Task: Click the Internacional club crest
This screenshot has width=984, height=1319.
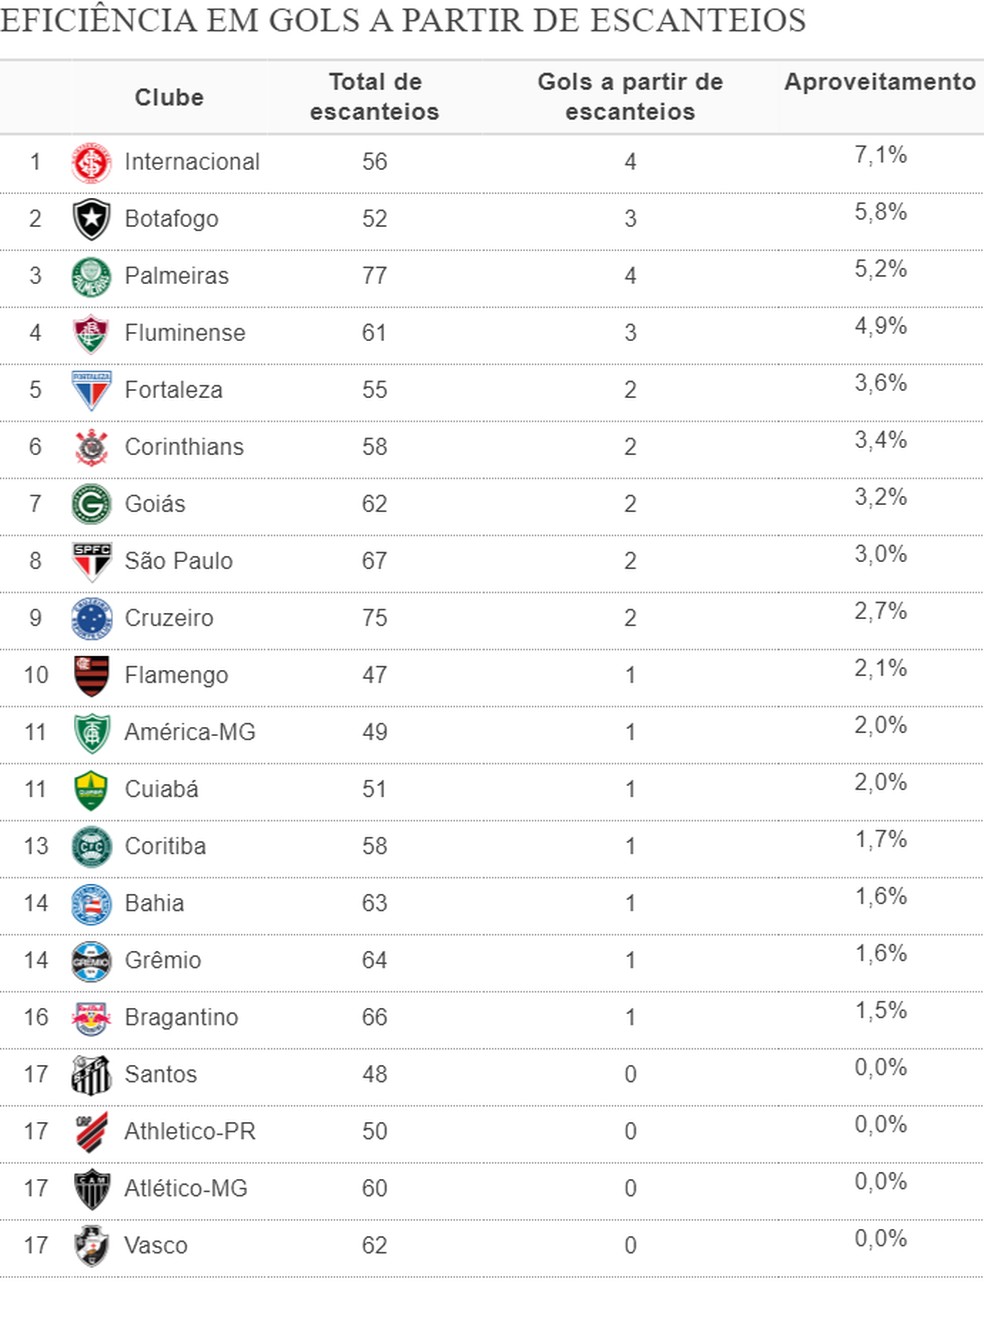Action: pyautogui.click(x=91, y=162)
